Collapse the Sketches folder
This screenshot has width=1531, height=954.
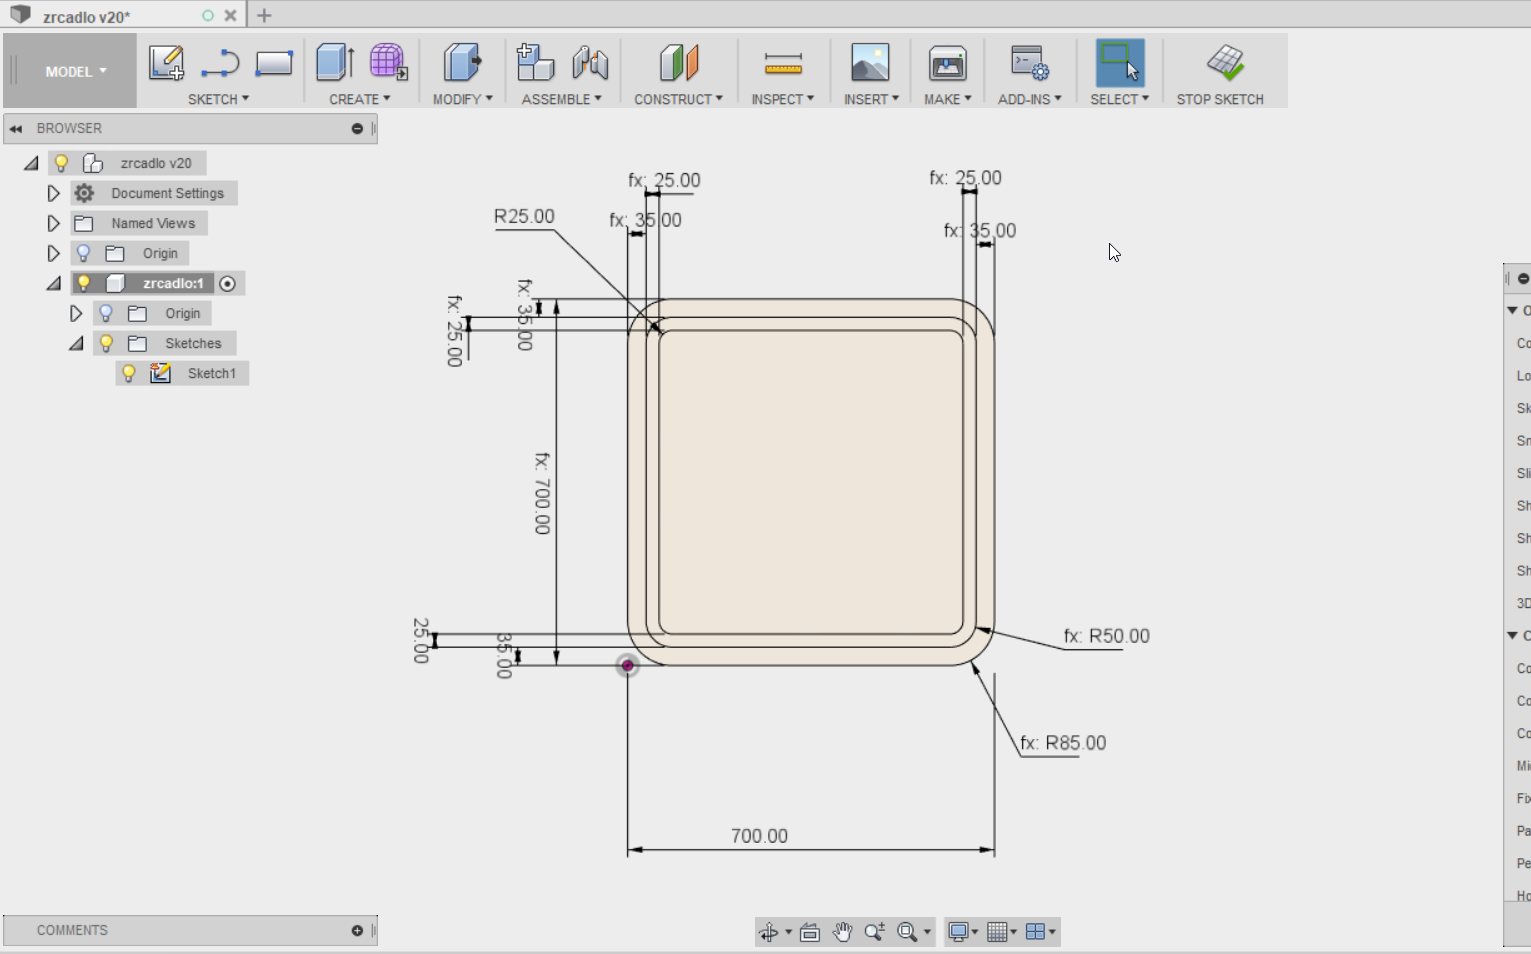tap(76, 344)
